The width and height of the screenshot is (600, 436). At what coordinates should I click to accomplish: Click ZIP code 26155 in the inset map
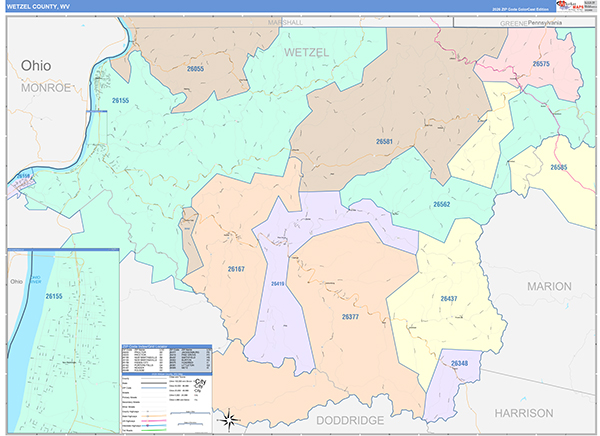pos(54,296)
